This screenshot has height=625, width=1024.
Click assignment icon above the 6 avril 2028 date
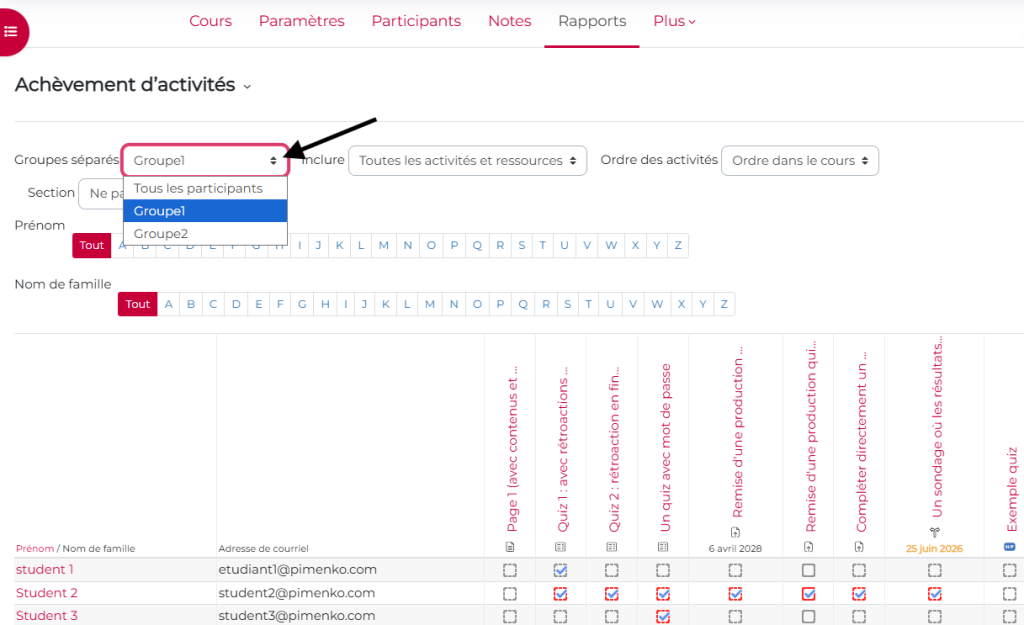coord(735,532)
